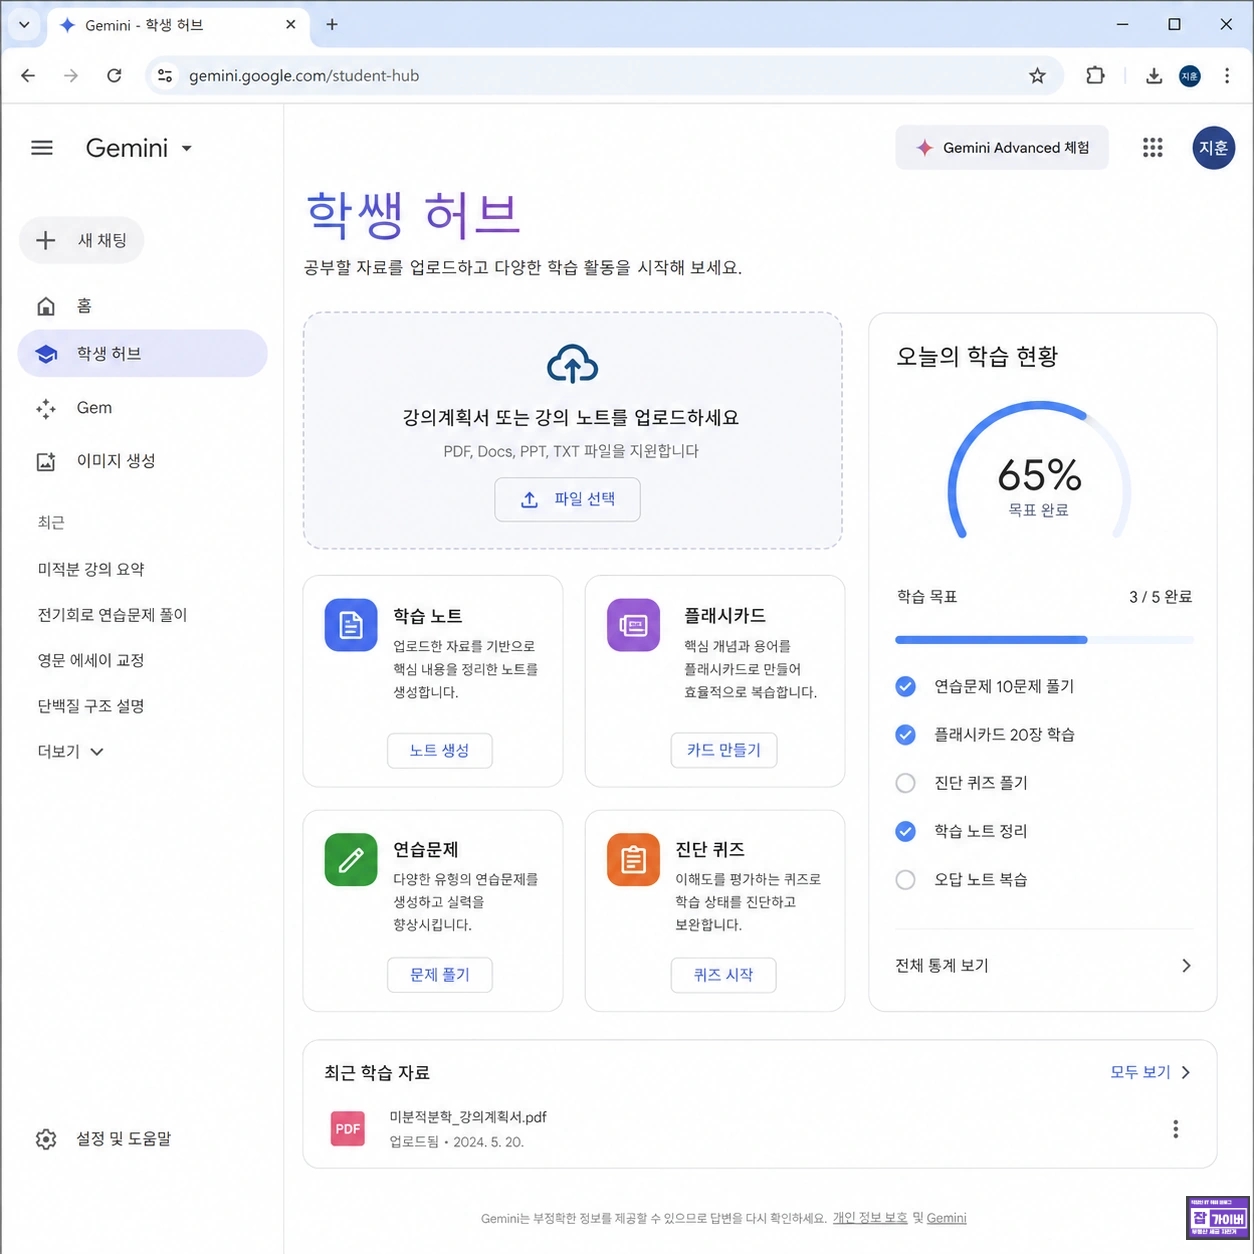Uncheck 연습문제 10문제 풀기 goal
Screen dimensions: 1254x1254
(x=905, y=686)
